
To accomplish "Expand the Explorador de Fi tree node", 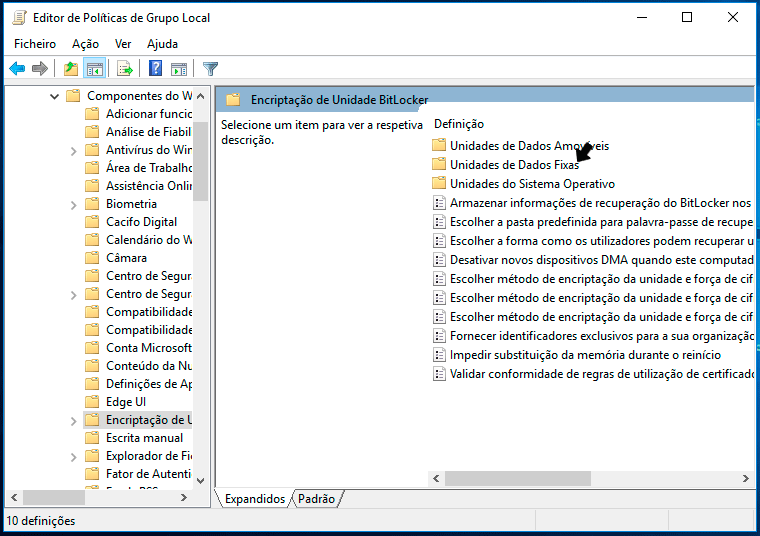I will 73,457.
